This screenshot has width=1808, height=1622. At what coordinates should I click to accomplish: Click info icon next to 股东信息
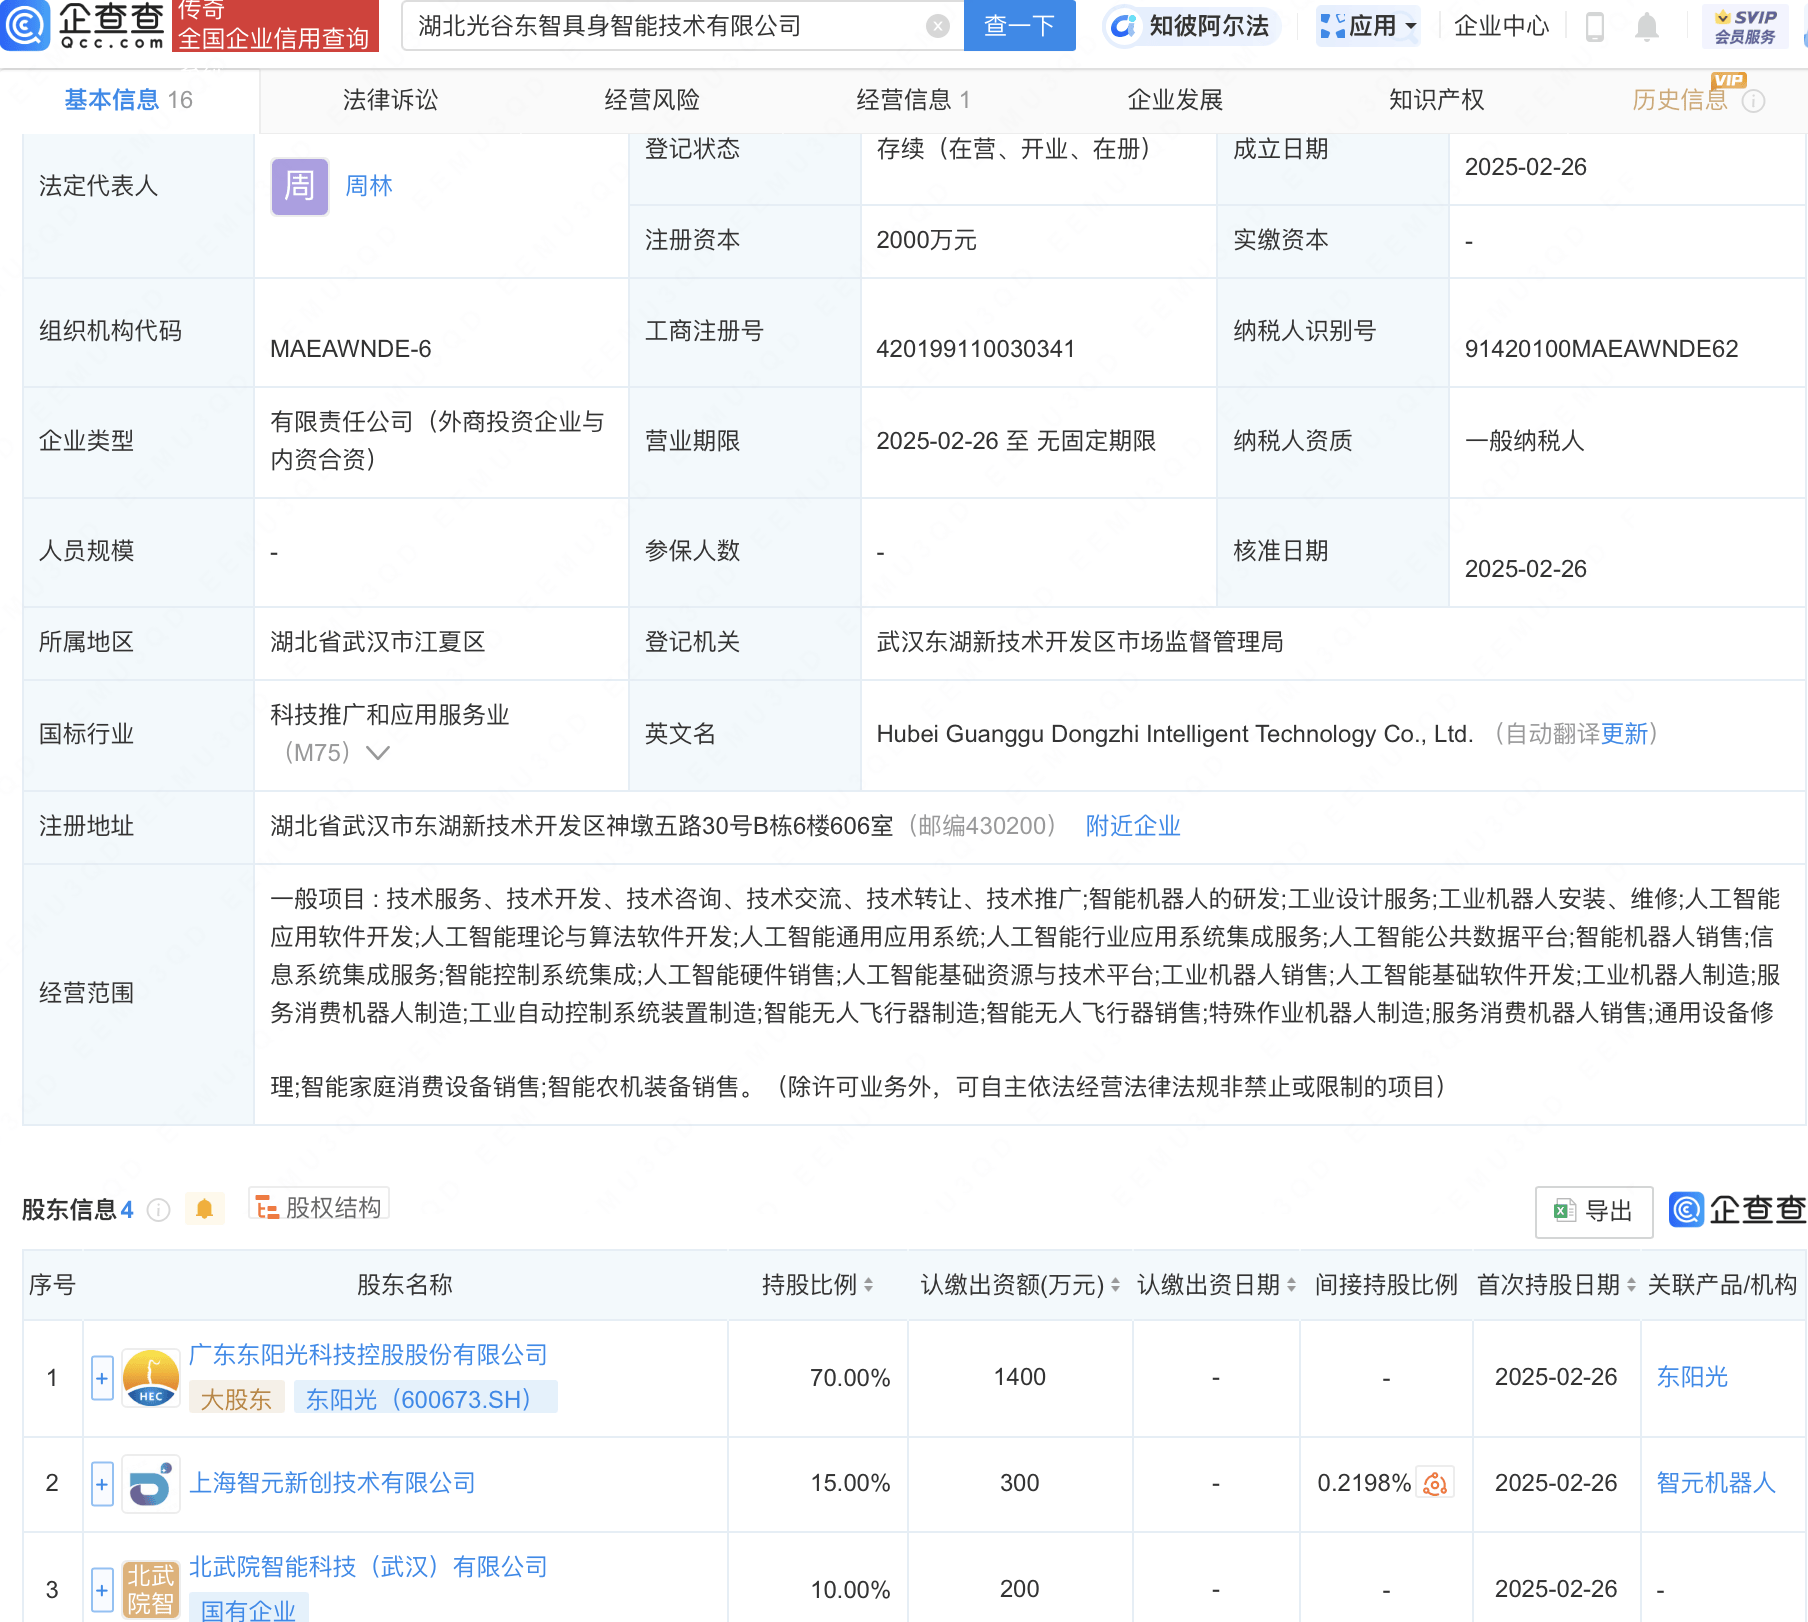(x=158, y=1210)
